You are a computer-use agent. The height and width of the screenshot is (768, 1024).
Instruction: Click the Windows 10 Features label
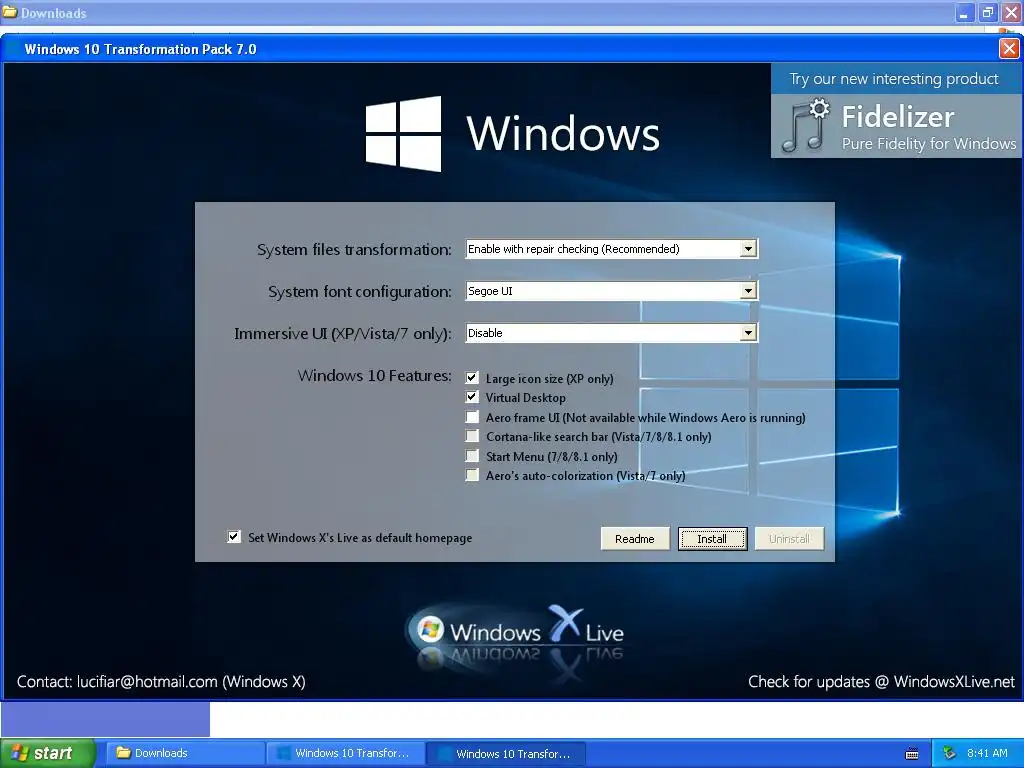point(374,376)
